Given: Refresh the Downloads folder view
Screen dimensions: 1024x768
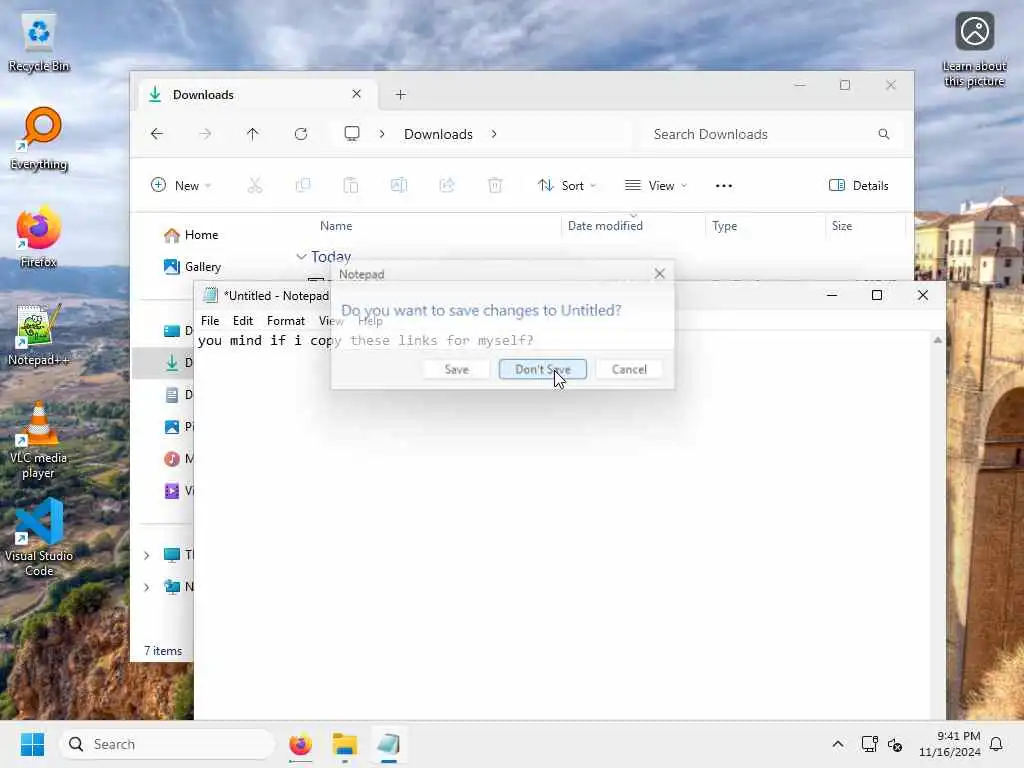Looking at the screenshot, I should pyautogui.click(x=301, y=134).
